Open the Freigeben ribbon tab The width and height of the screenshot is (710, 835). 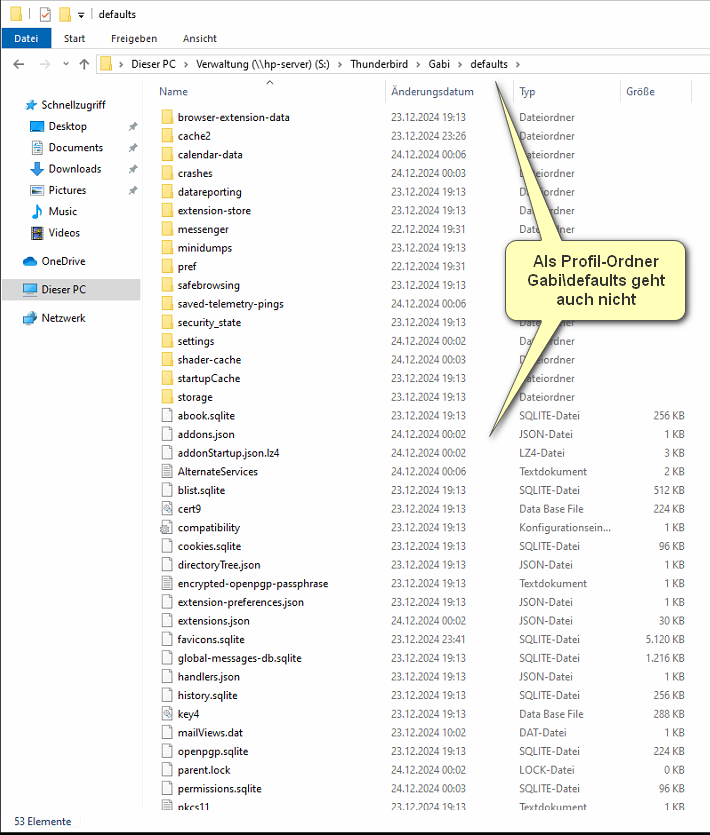point(133,39)
